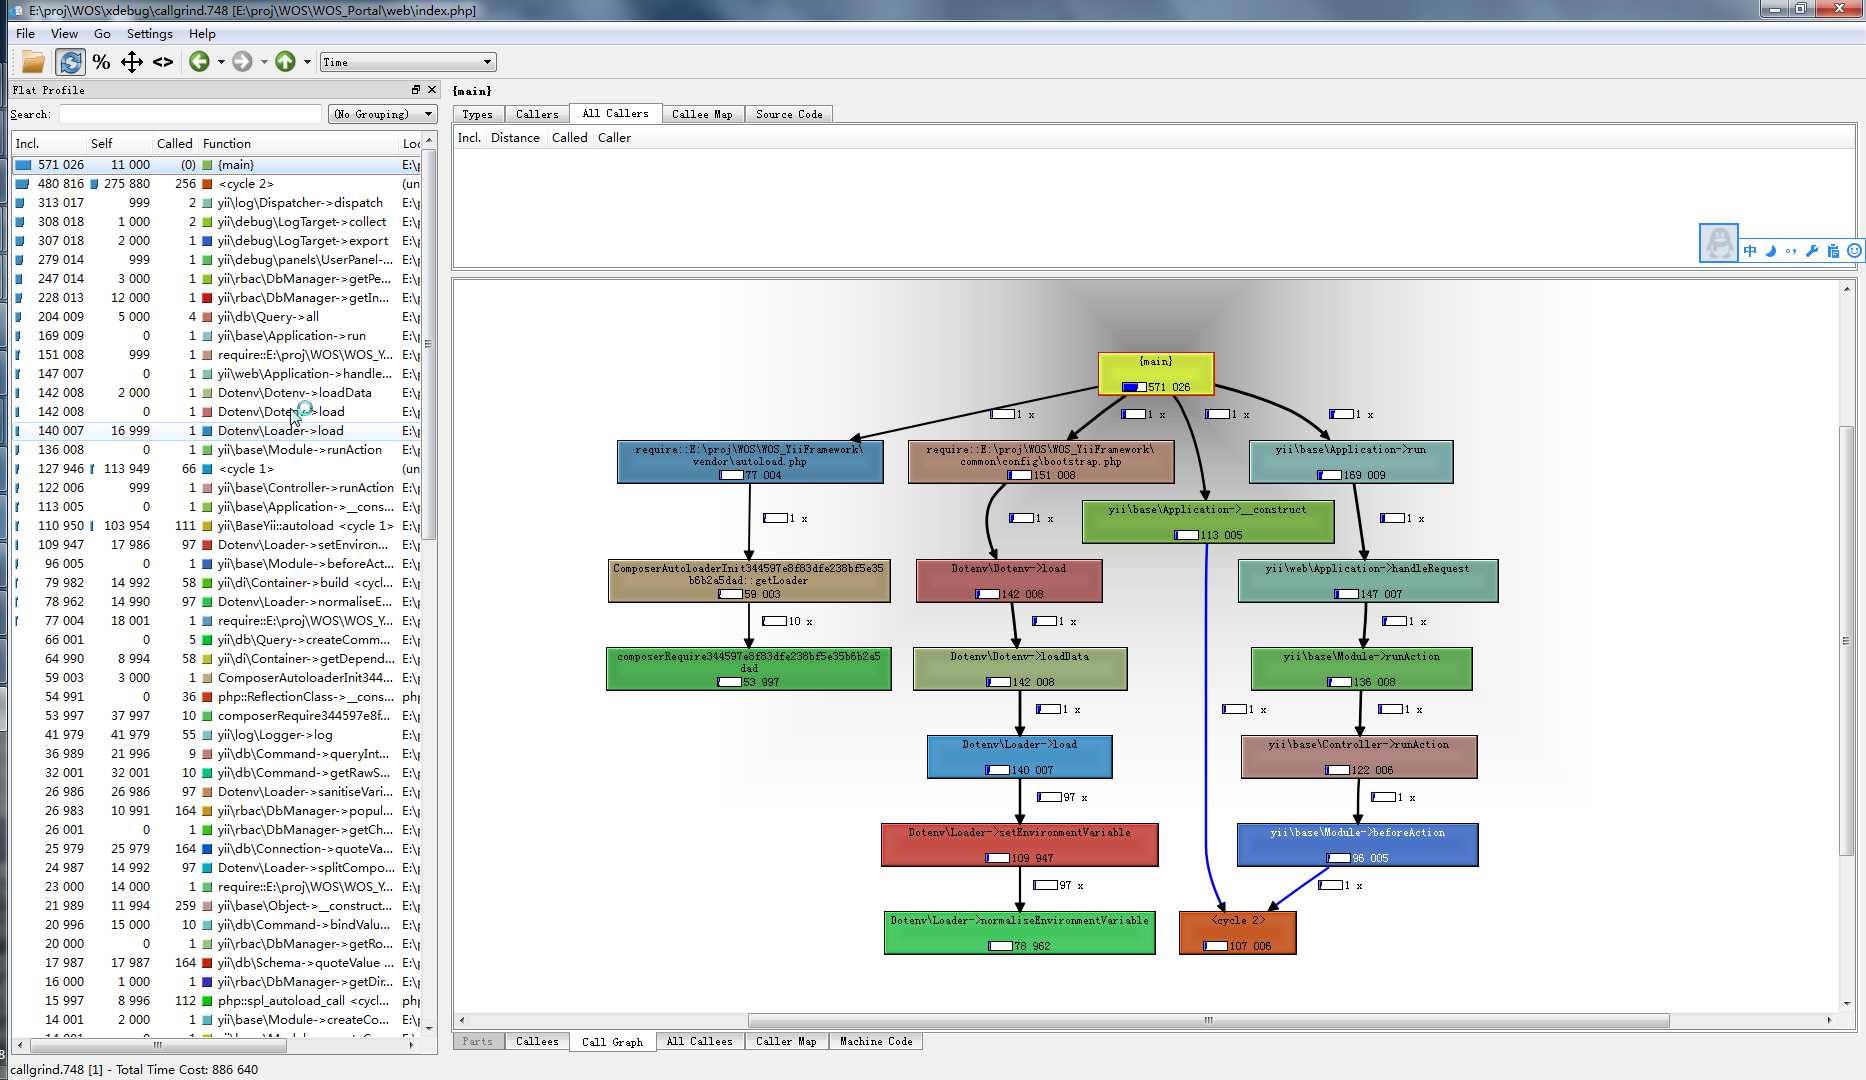Select yii\base\Application->run list row
This screenshot has width=1866, height=1080.
pos(216,336)
